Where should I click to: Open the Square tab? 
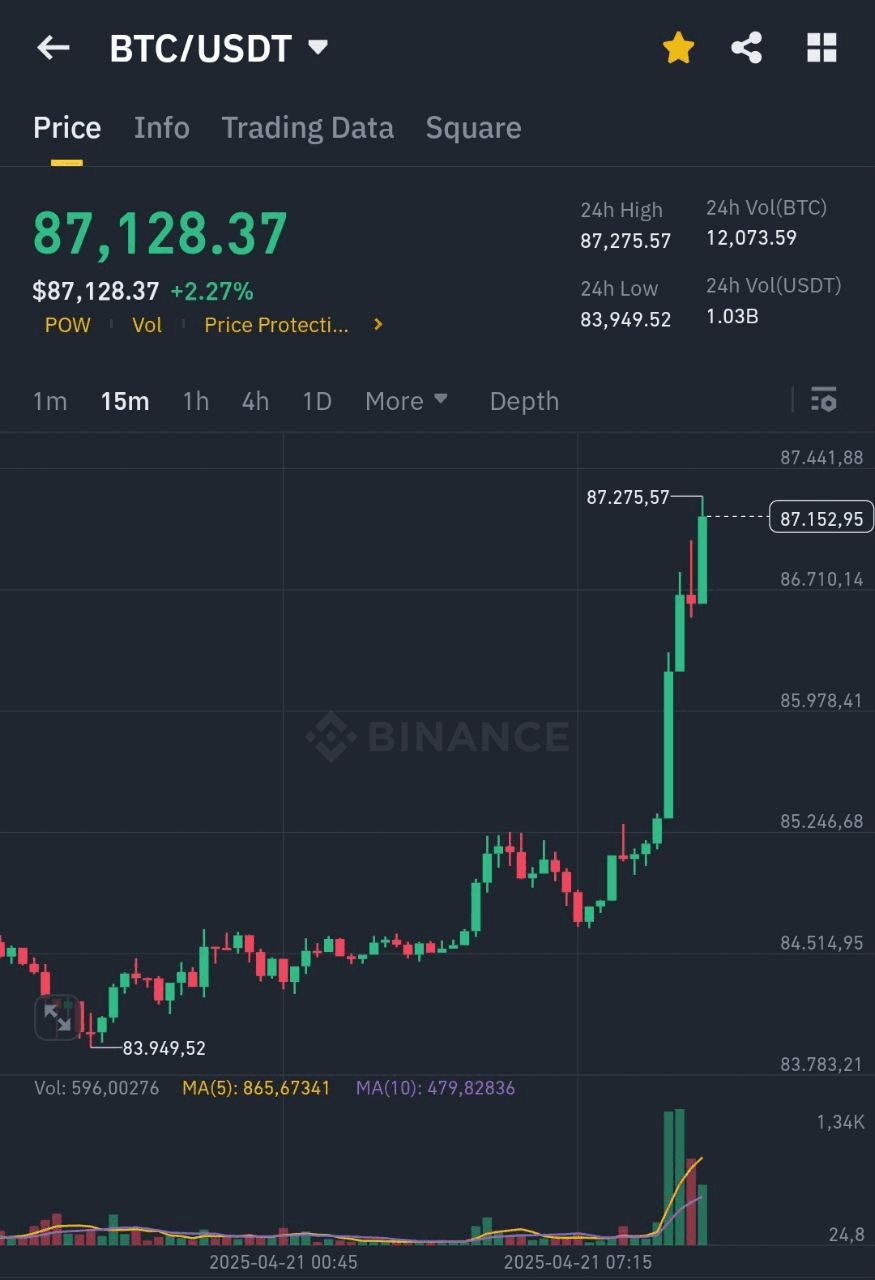click(x=473, y=128)
